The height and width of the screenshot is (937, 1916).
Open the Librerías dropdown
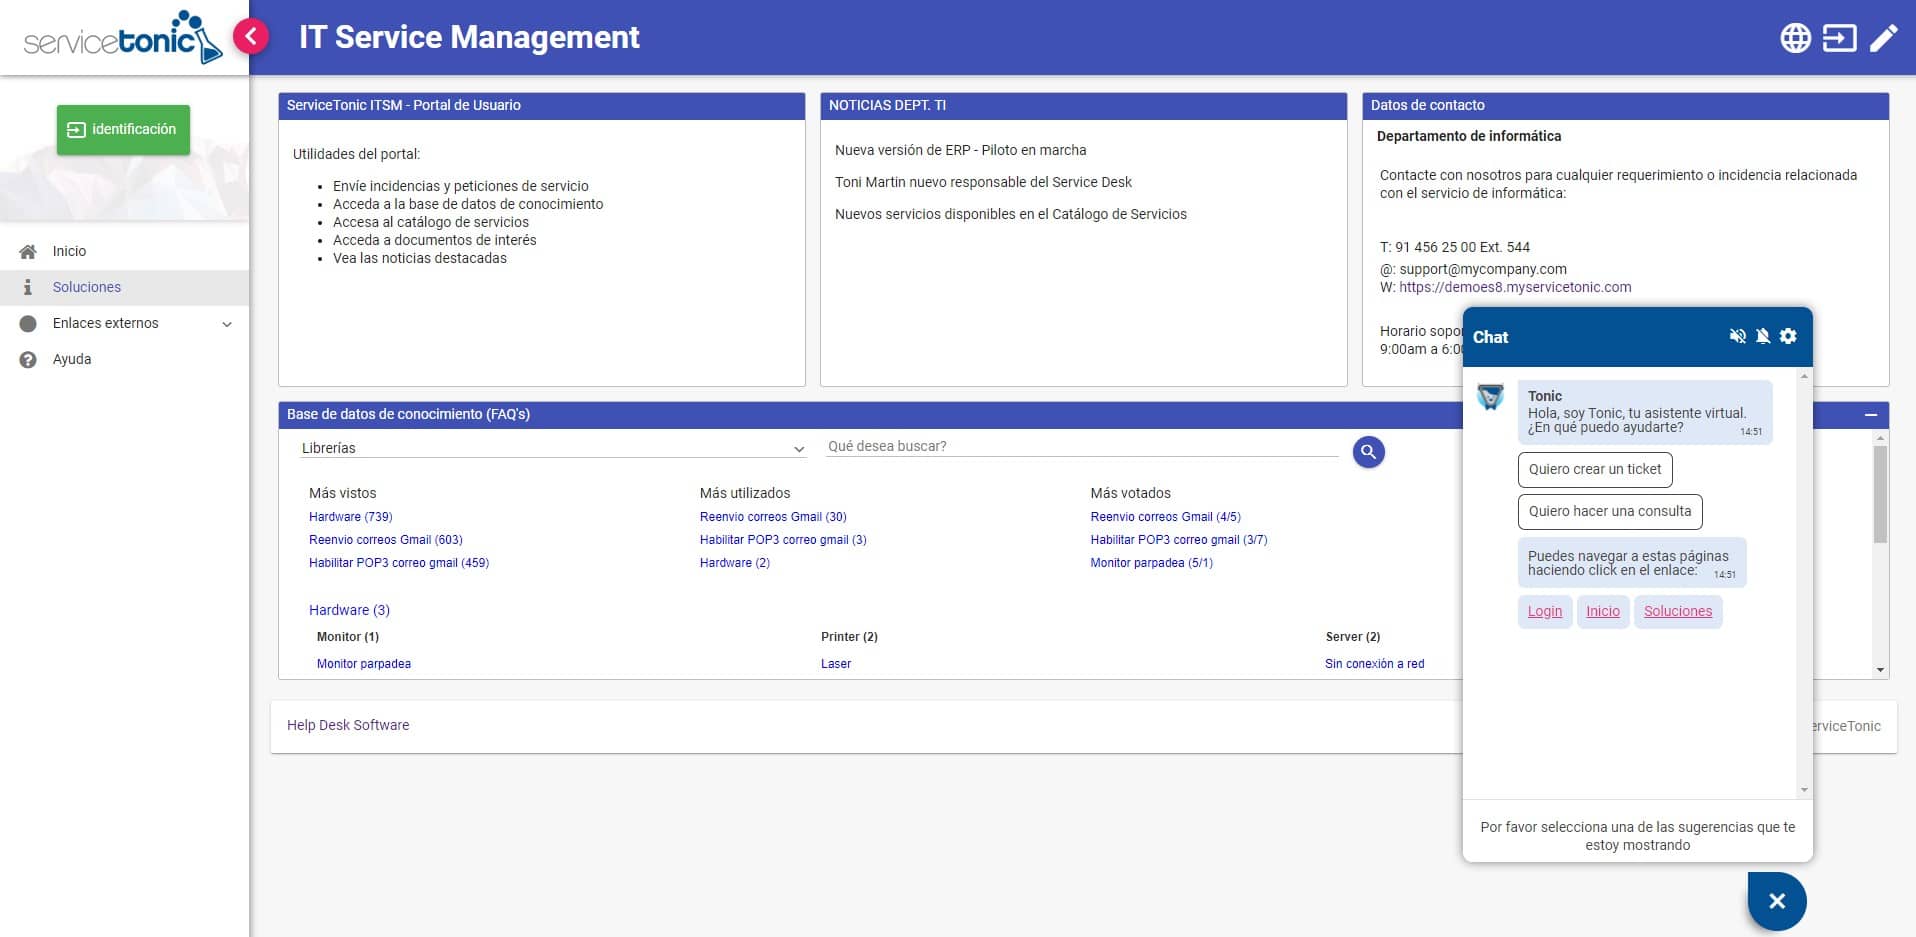click(553, 448)
